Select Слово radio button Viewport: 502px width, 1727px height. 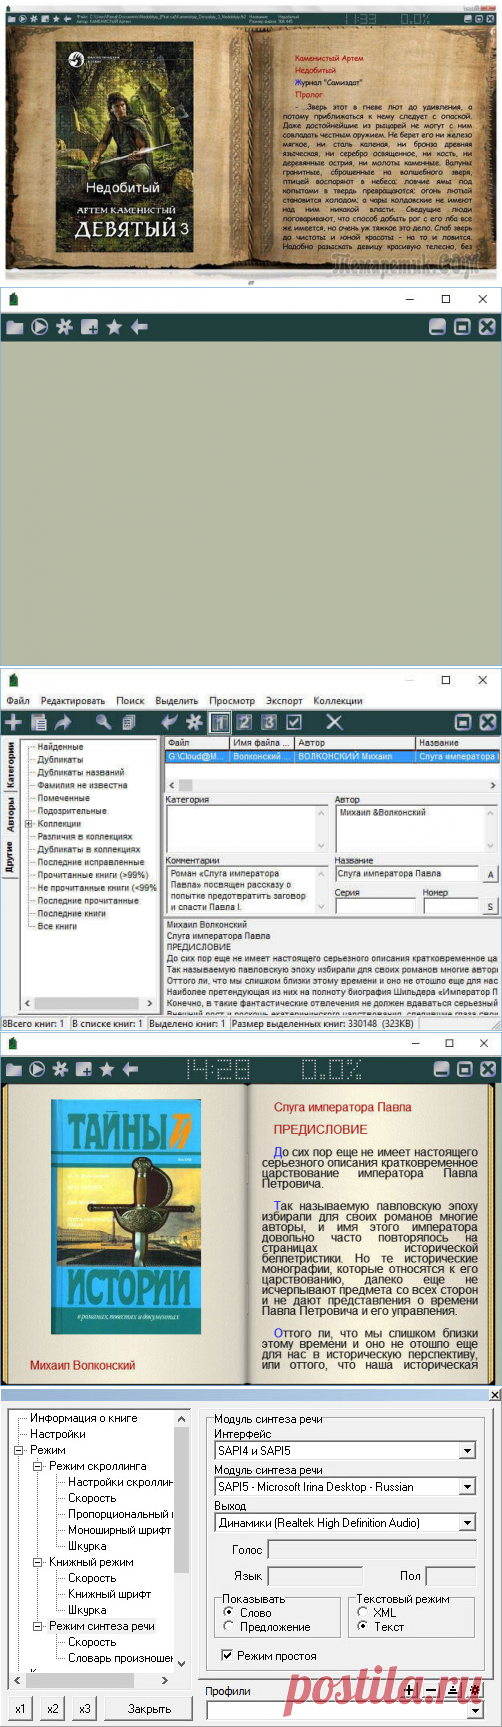[230, 1613]
